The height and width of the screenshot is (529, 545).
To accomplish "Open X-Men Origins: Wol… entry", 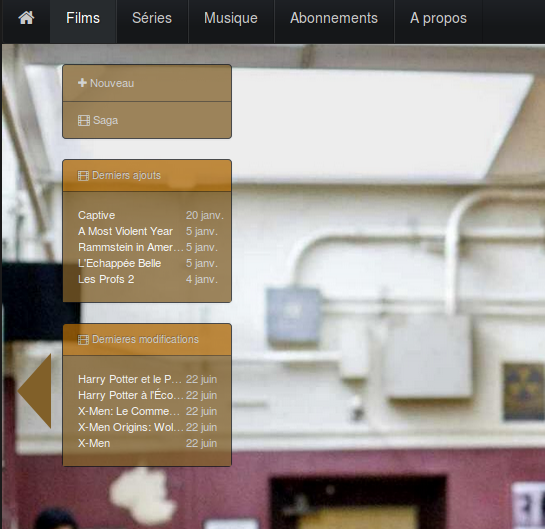I will point(131,427).
